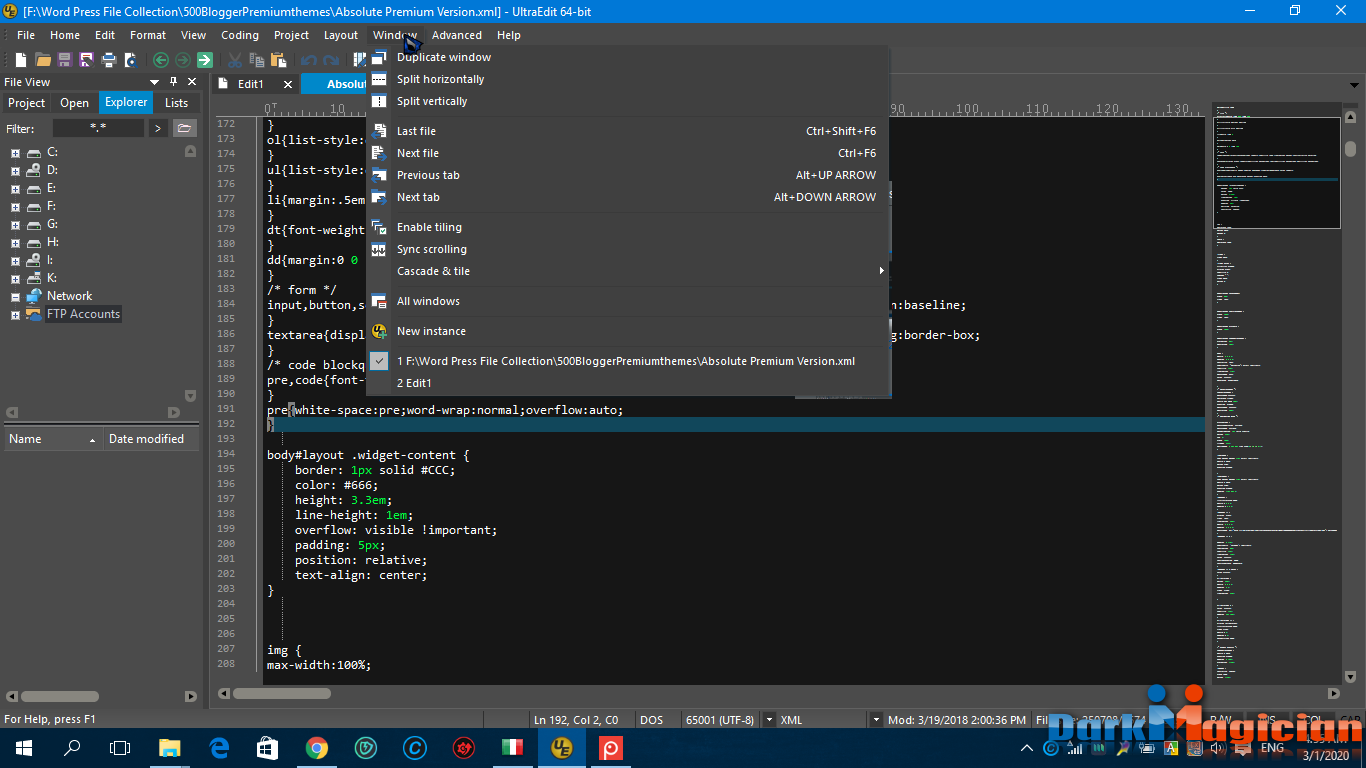Switch to the Edit1 document tab
The image size is (1366, 768).
pos(250,84)
